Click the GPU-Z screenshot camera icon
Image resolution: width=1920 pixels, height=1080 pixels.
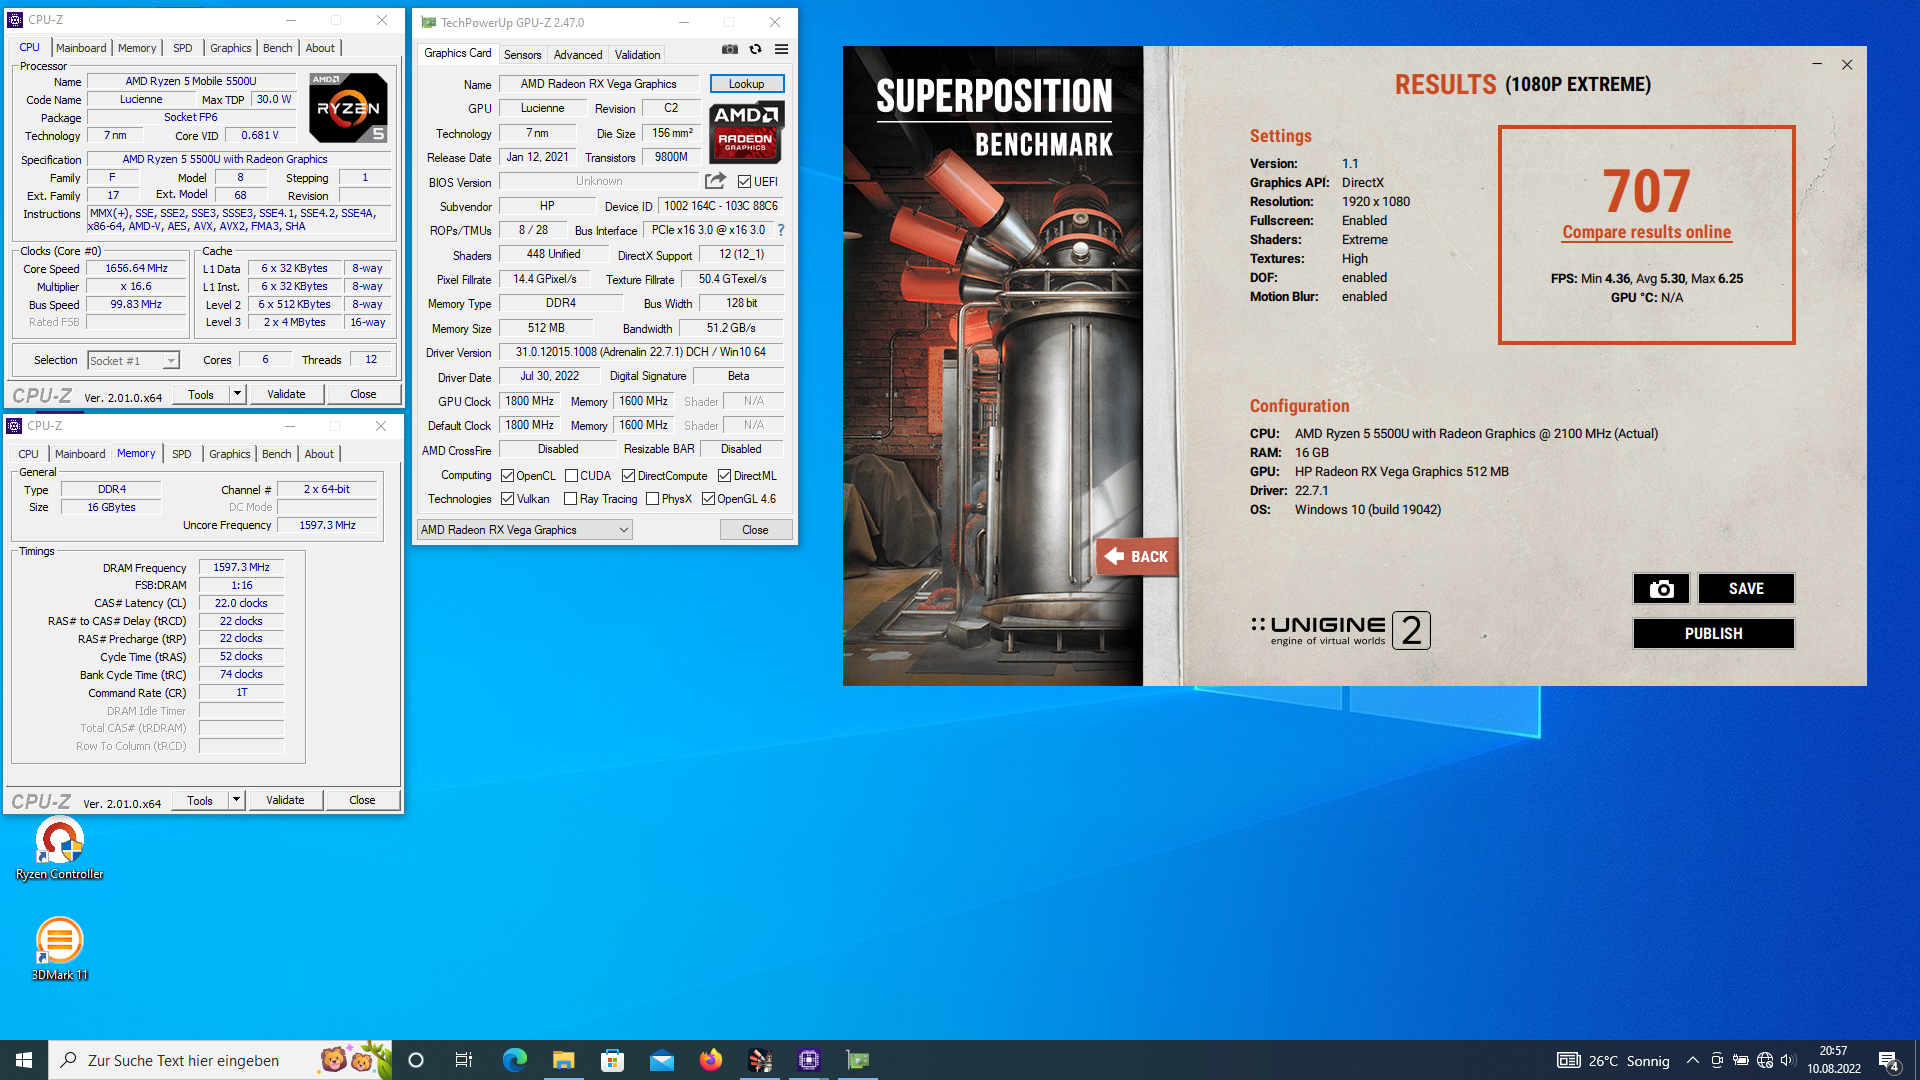pyautogui.click(x=730, y=49)
